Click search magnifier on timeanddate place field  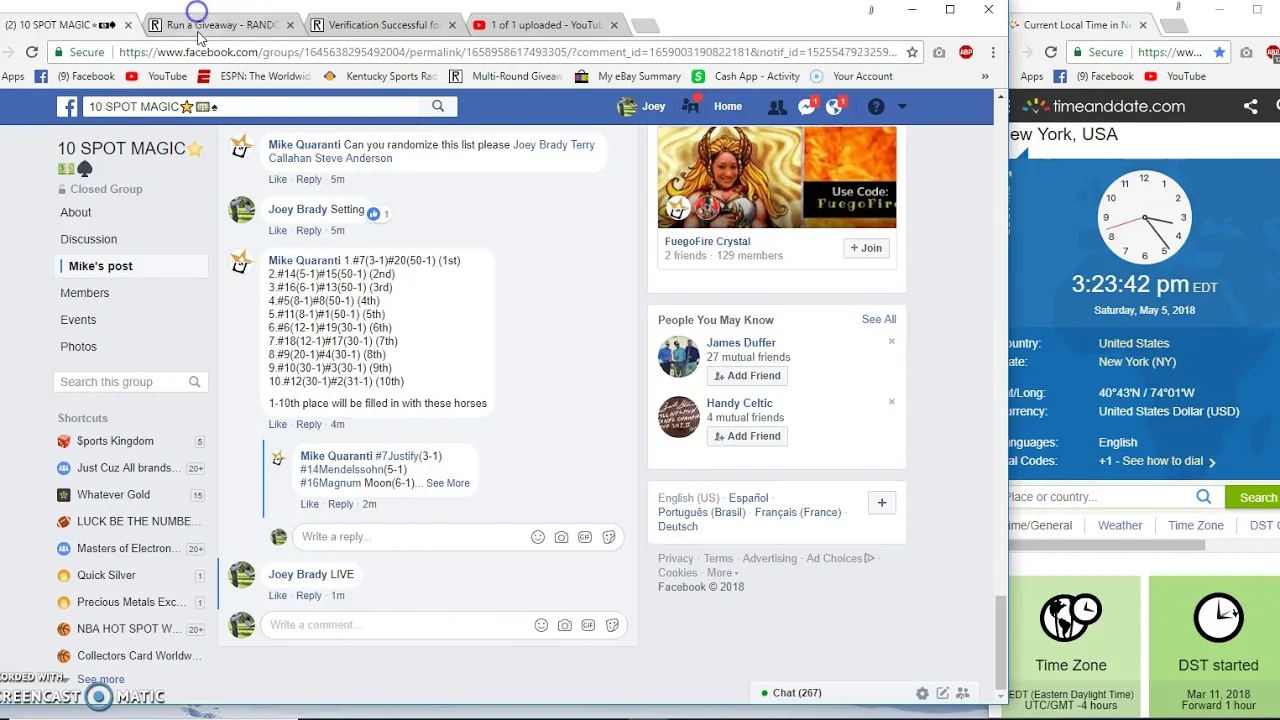click(x=1204, y=497)
